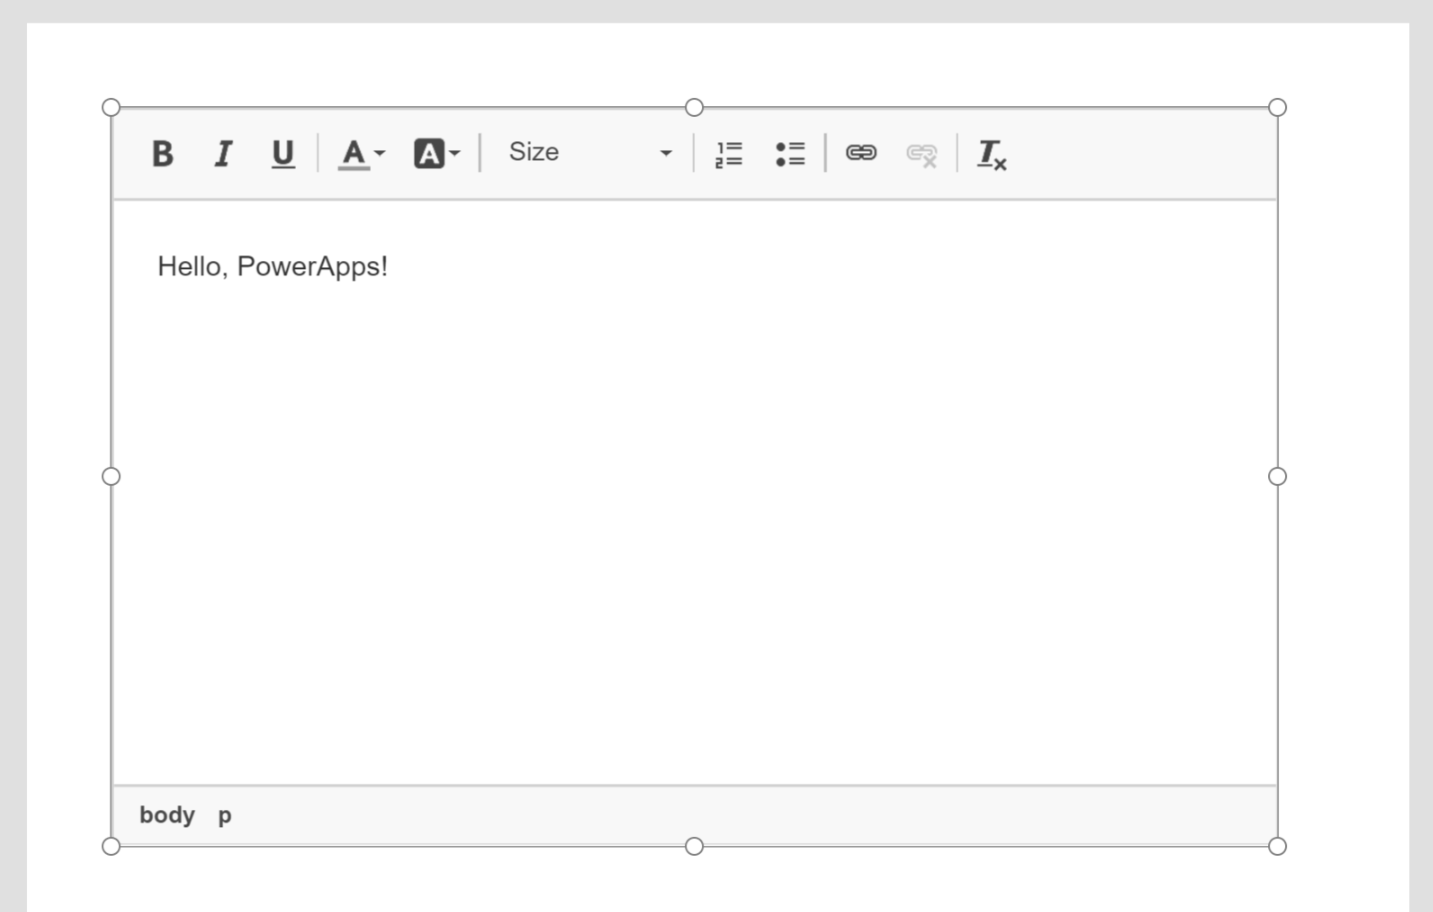Viewport: 1433px width, 912px height.
Task: Click the top-left resize handle
Action: pyautogui.click(x=111, y=107)
